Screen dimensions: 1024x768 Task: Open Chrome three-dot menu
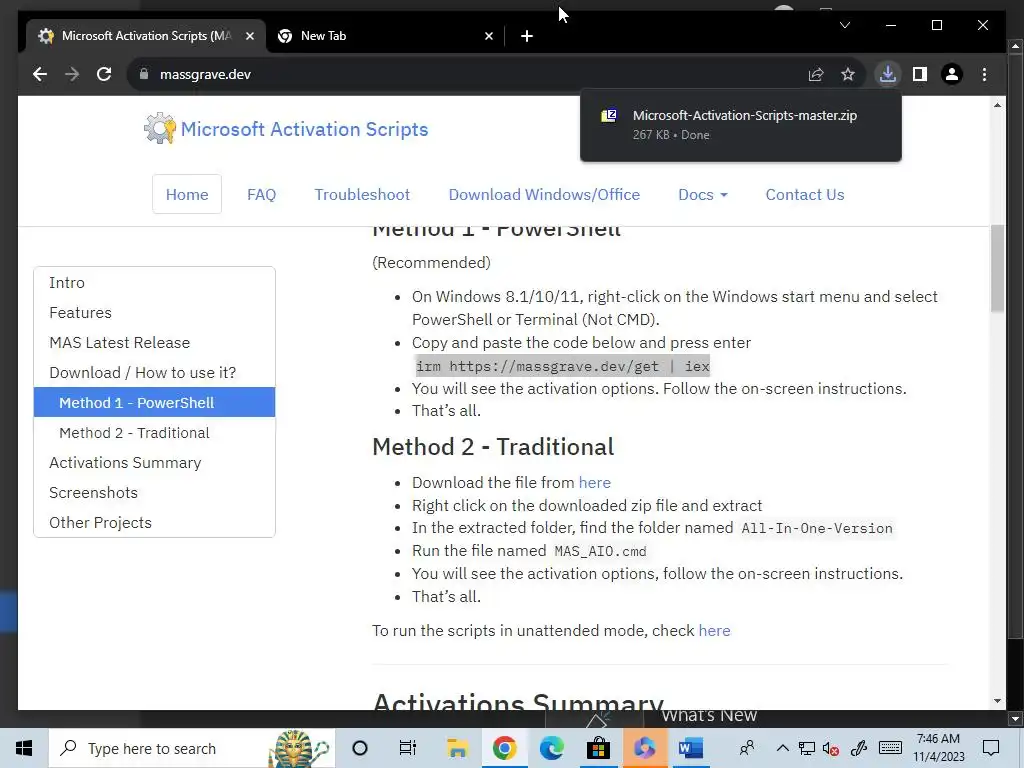[x=984, y=74]
